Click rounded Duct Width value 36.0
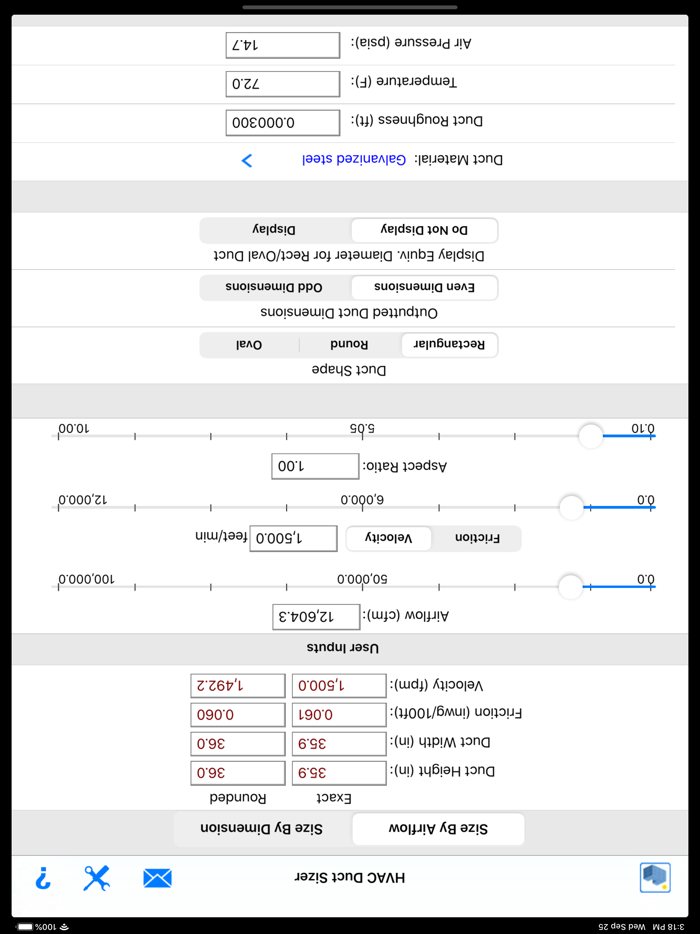Image resolution: width=700 pixels, height=934 pixels. click(238, 744)
